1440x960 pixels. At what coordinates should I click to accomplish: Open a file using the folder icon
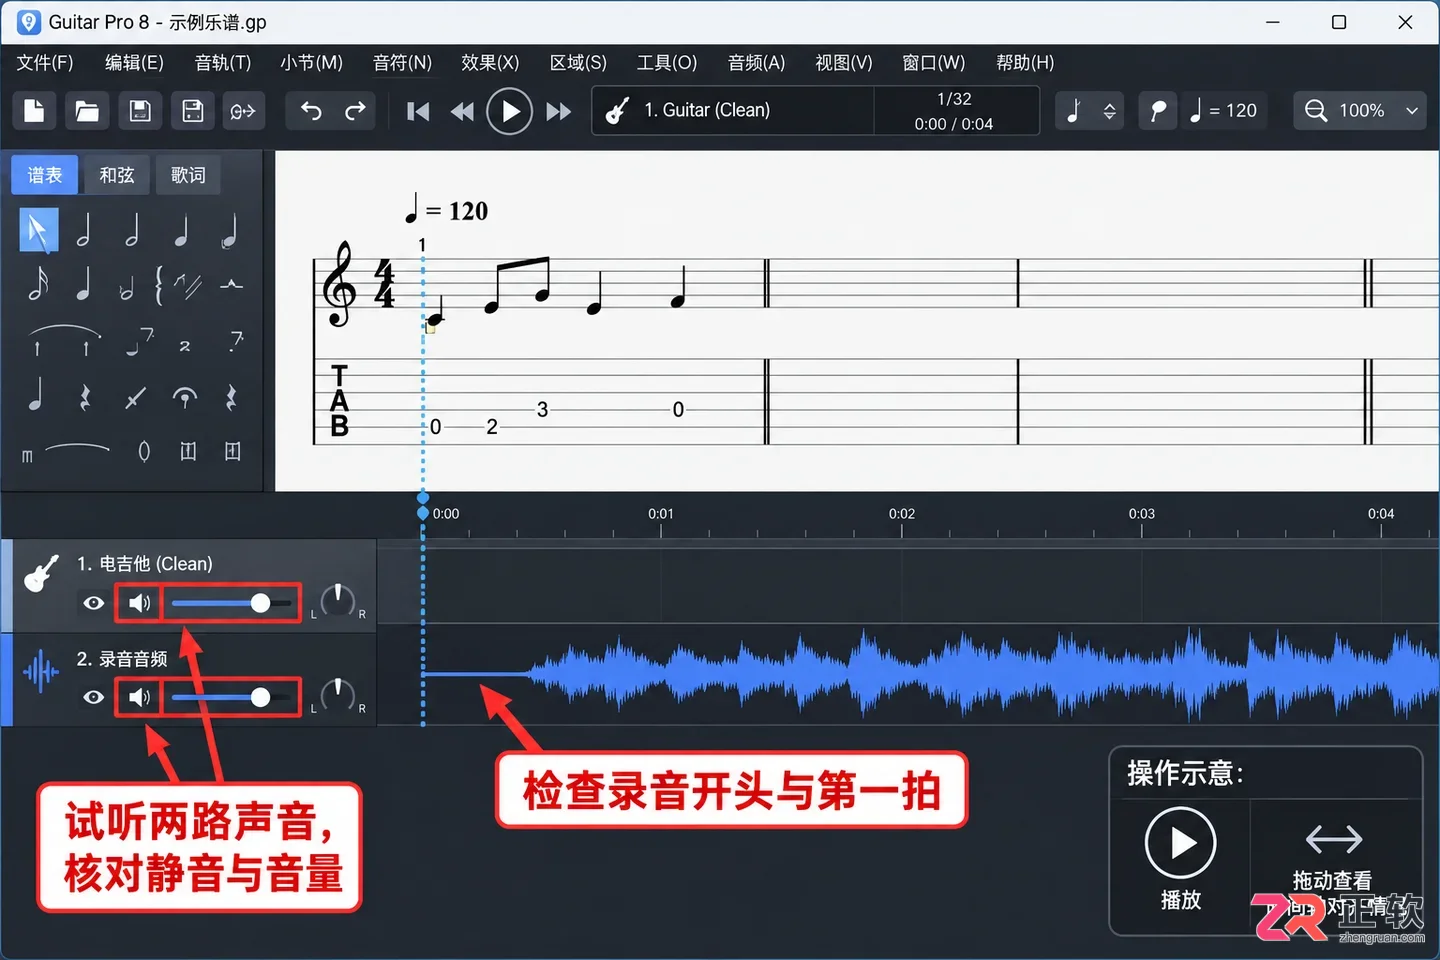(x=87, y=110)
